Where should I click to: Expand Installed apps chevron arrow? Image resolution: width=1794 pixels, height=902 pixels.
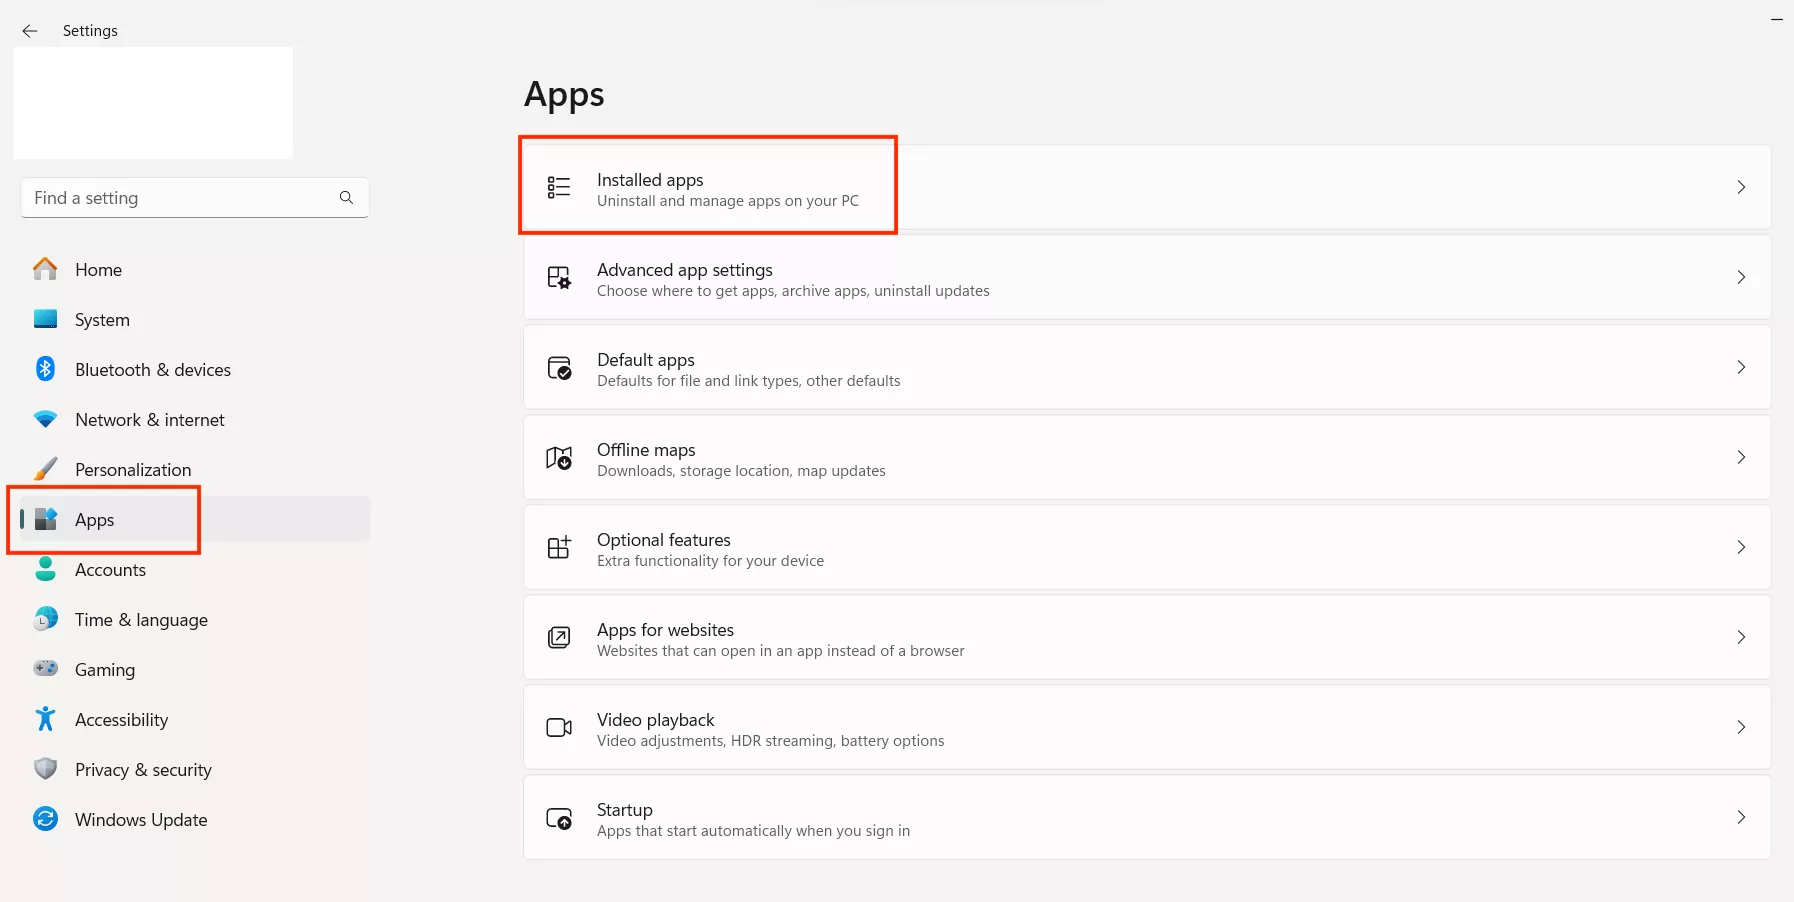[x=1741, y=187]
